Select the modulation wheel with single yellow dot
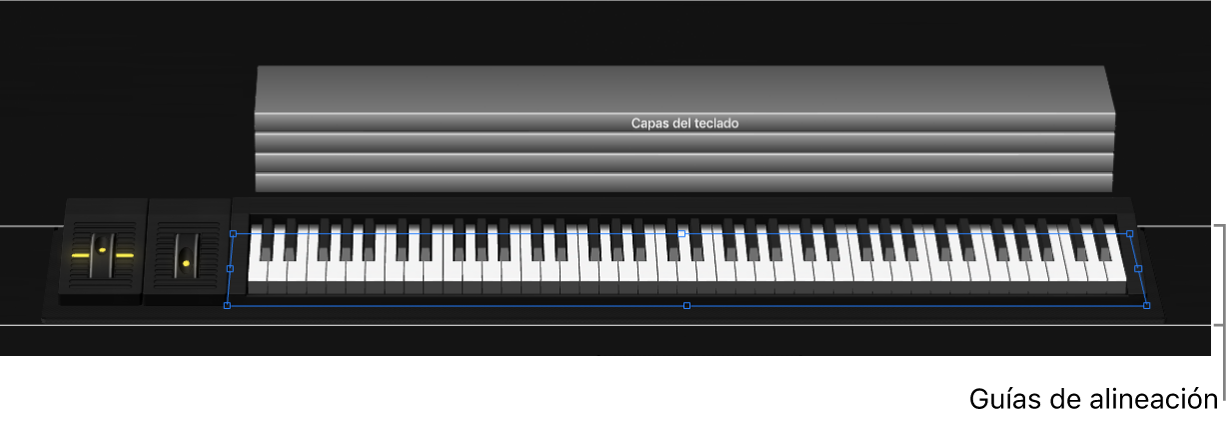 tap(184, 253)
